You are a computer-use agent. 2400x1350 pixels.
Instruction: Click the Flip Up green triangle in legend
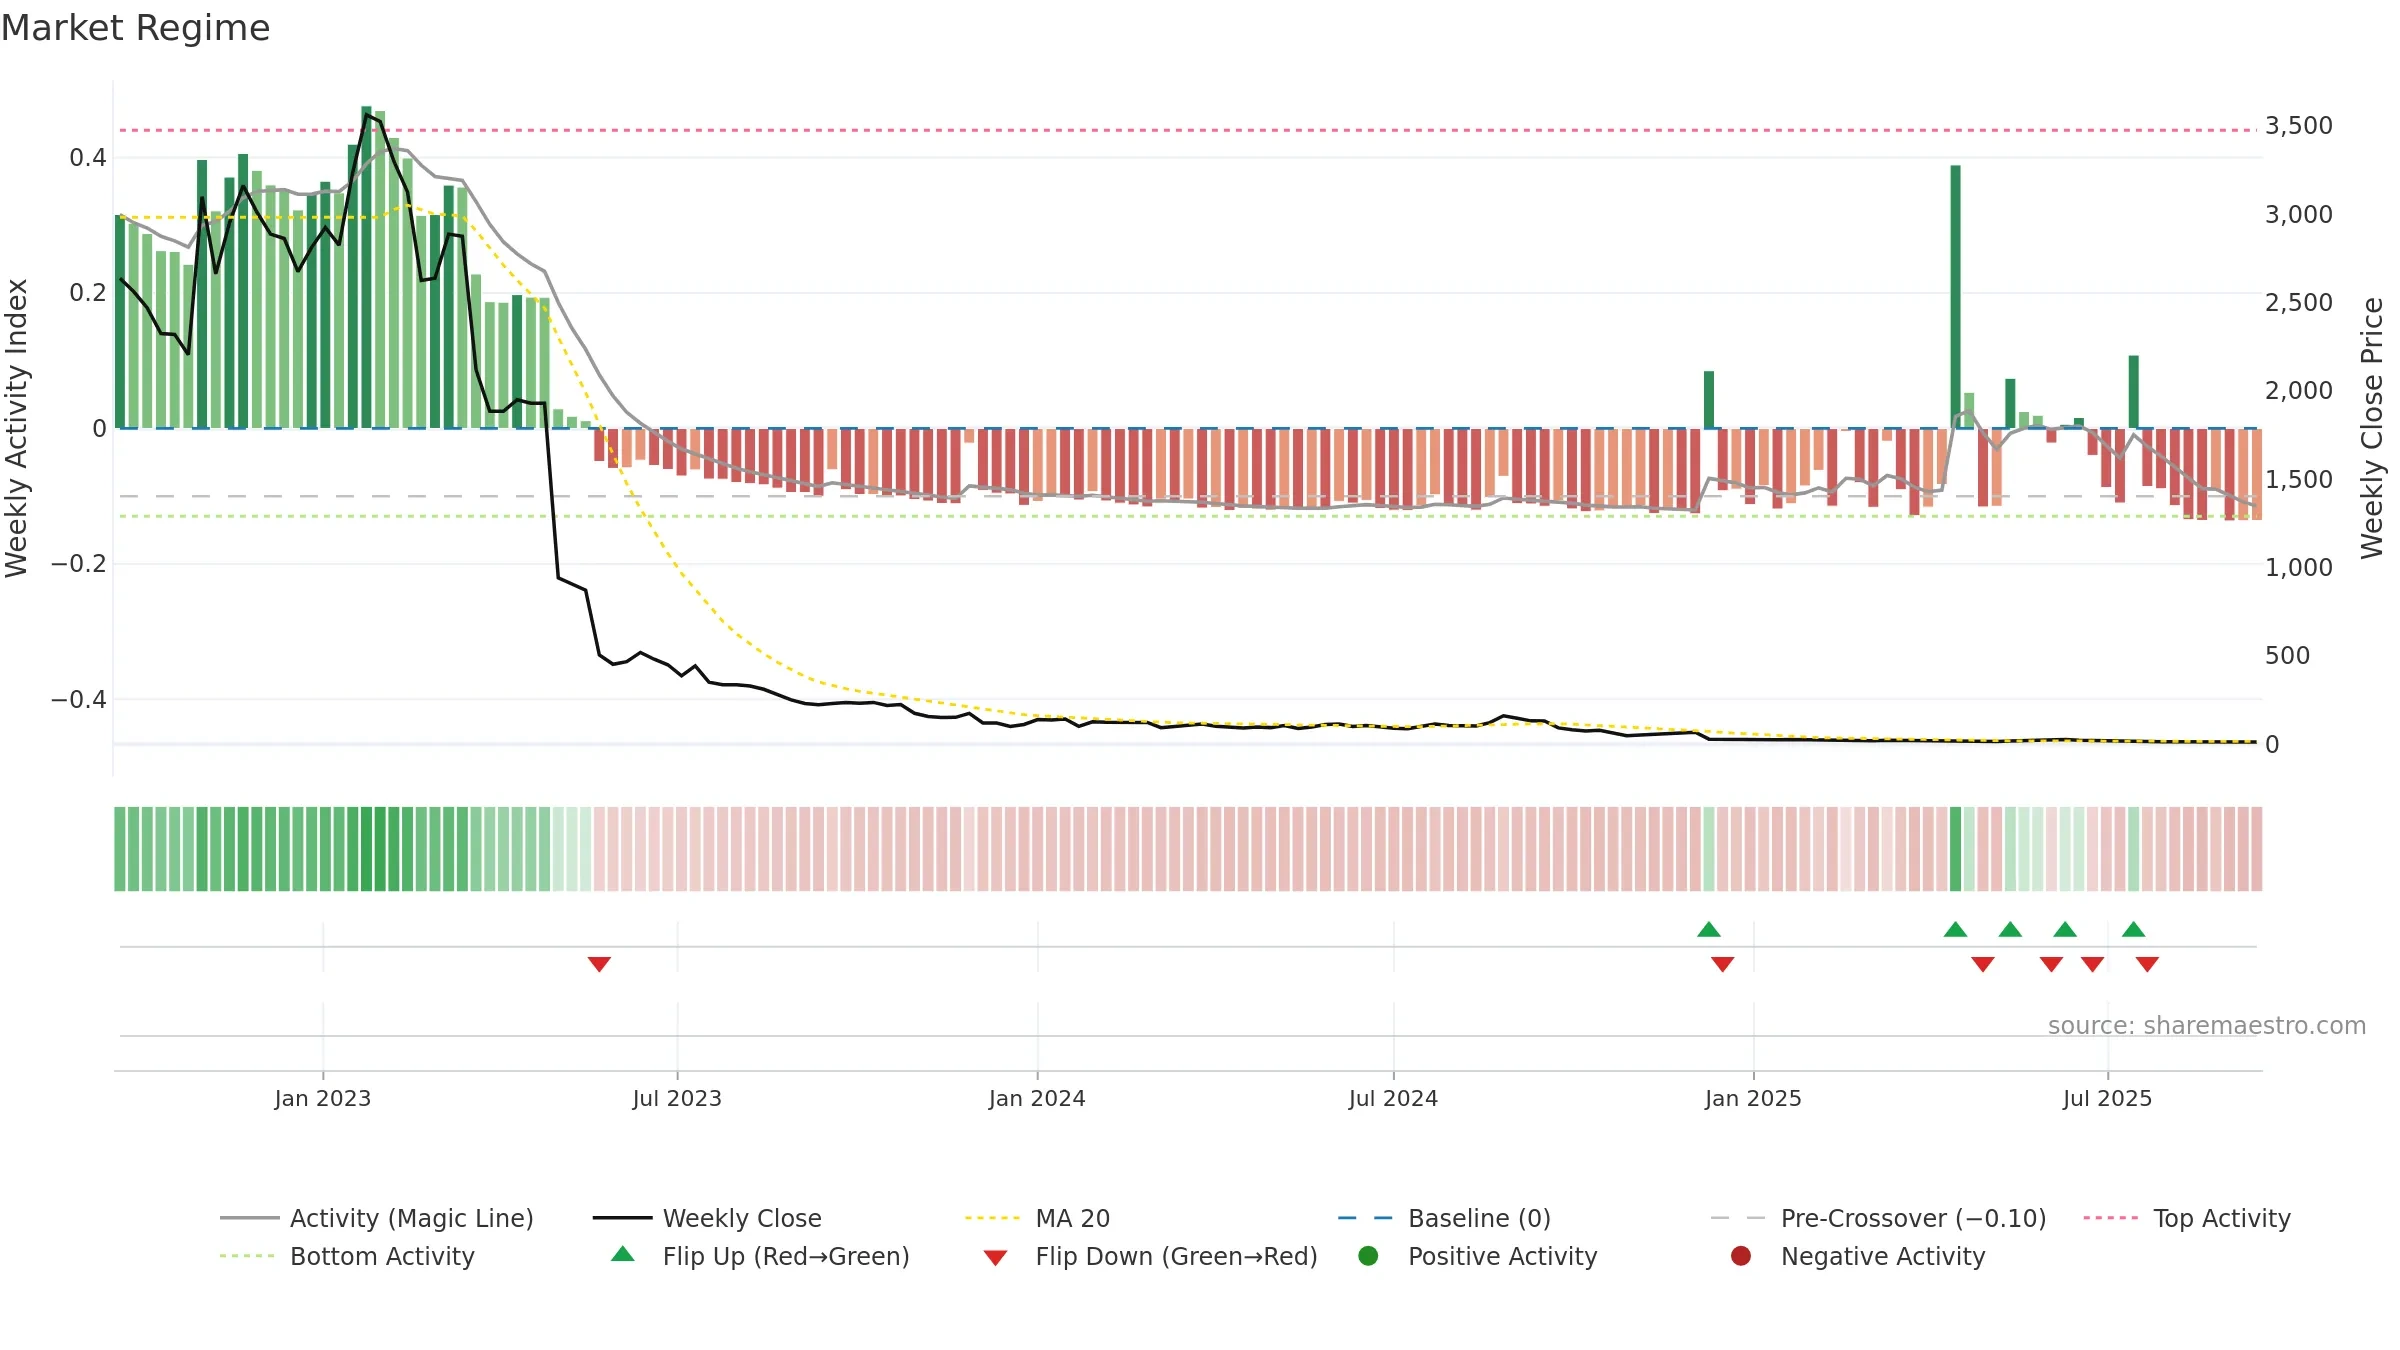[x=623, y=1254]
